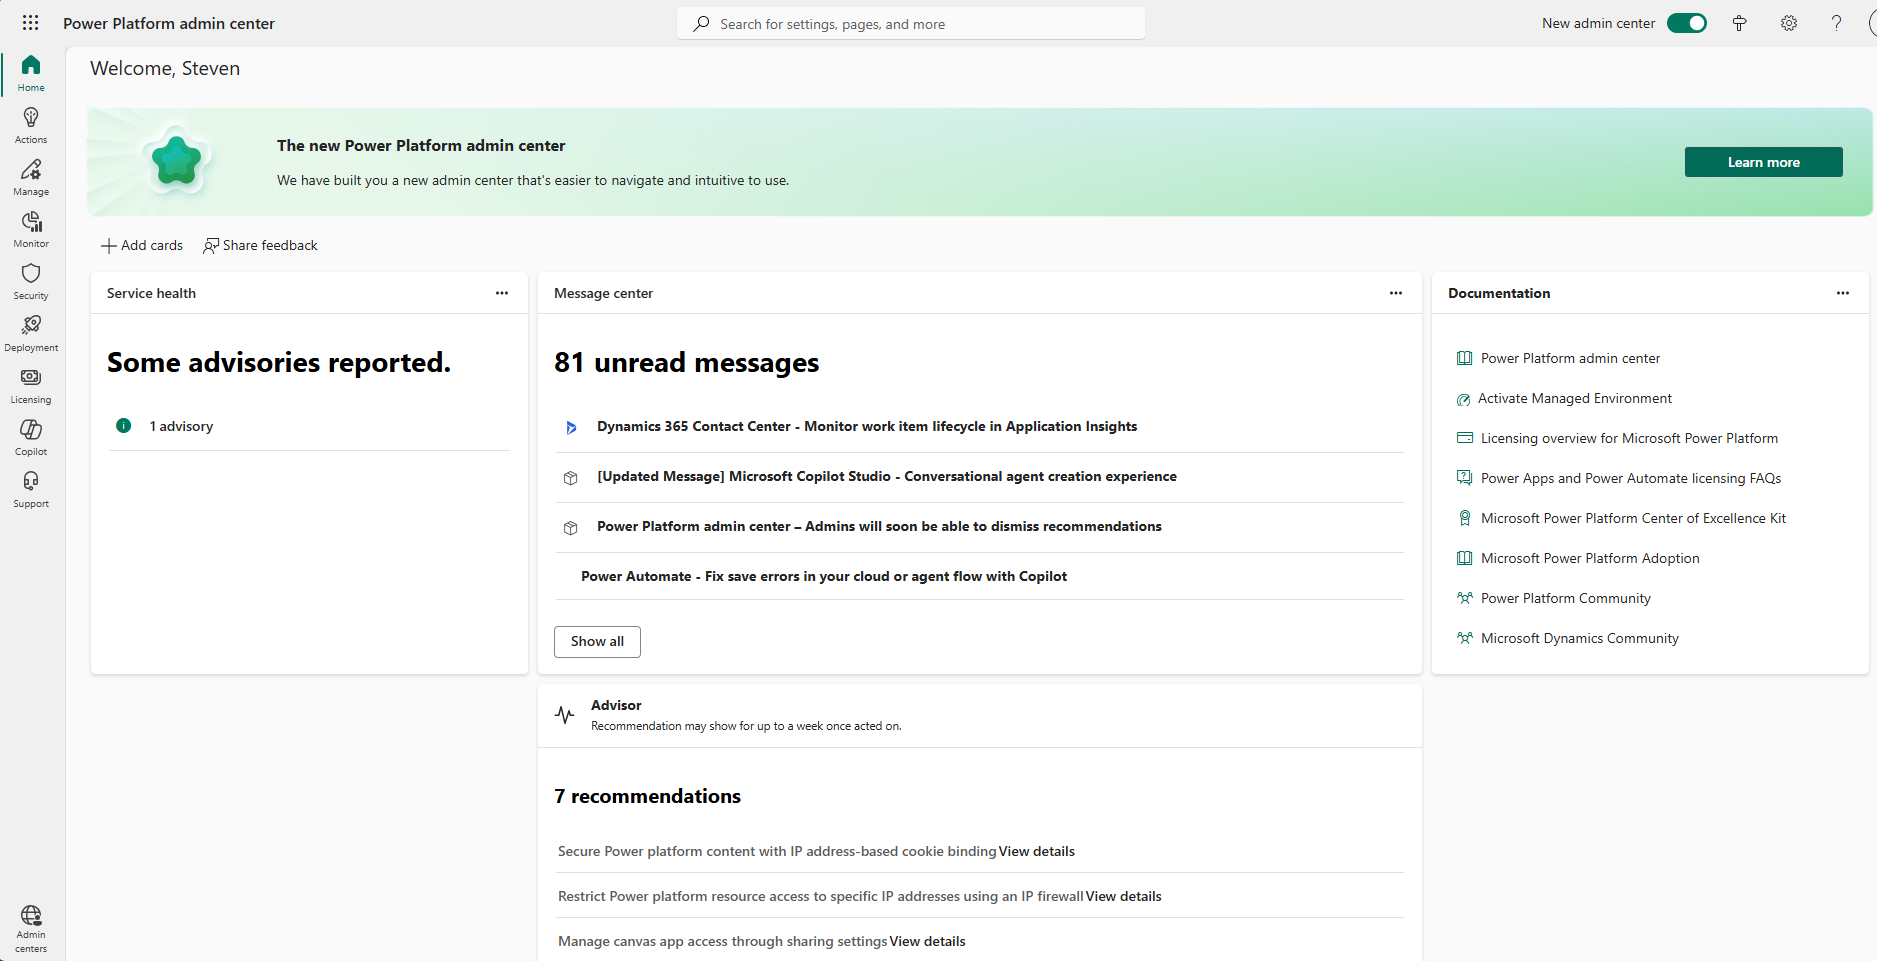
Task: Open Power Apps and Power Automate licensing FAQs
Action: [x=1631, y=478]
